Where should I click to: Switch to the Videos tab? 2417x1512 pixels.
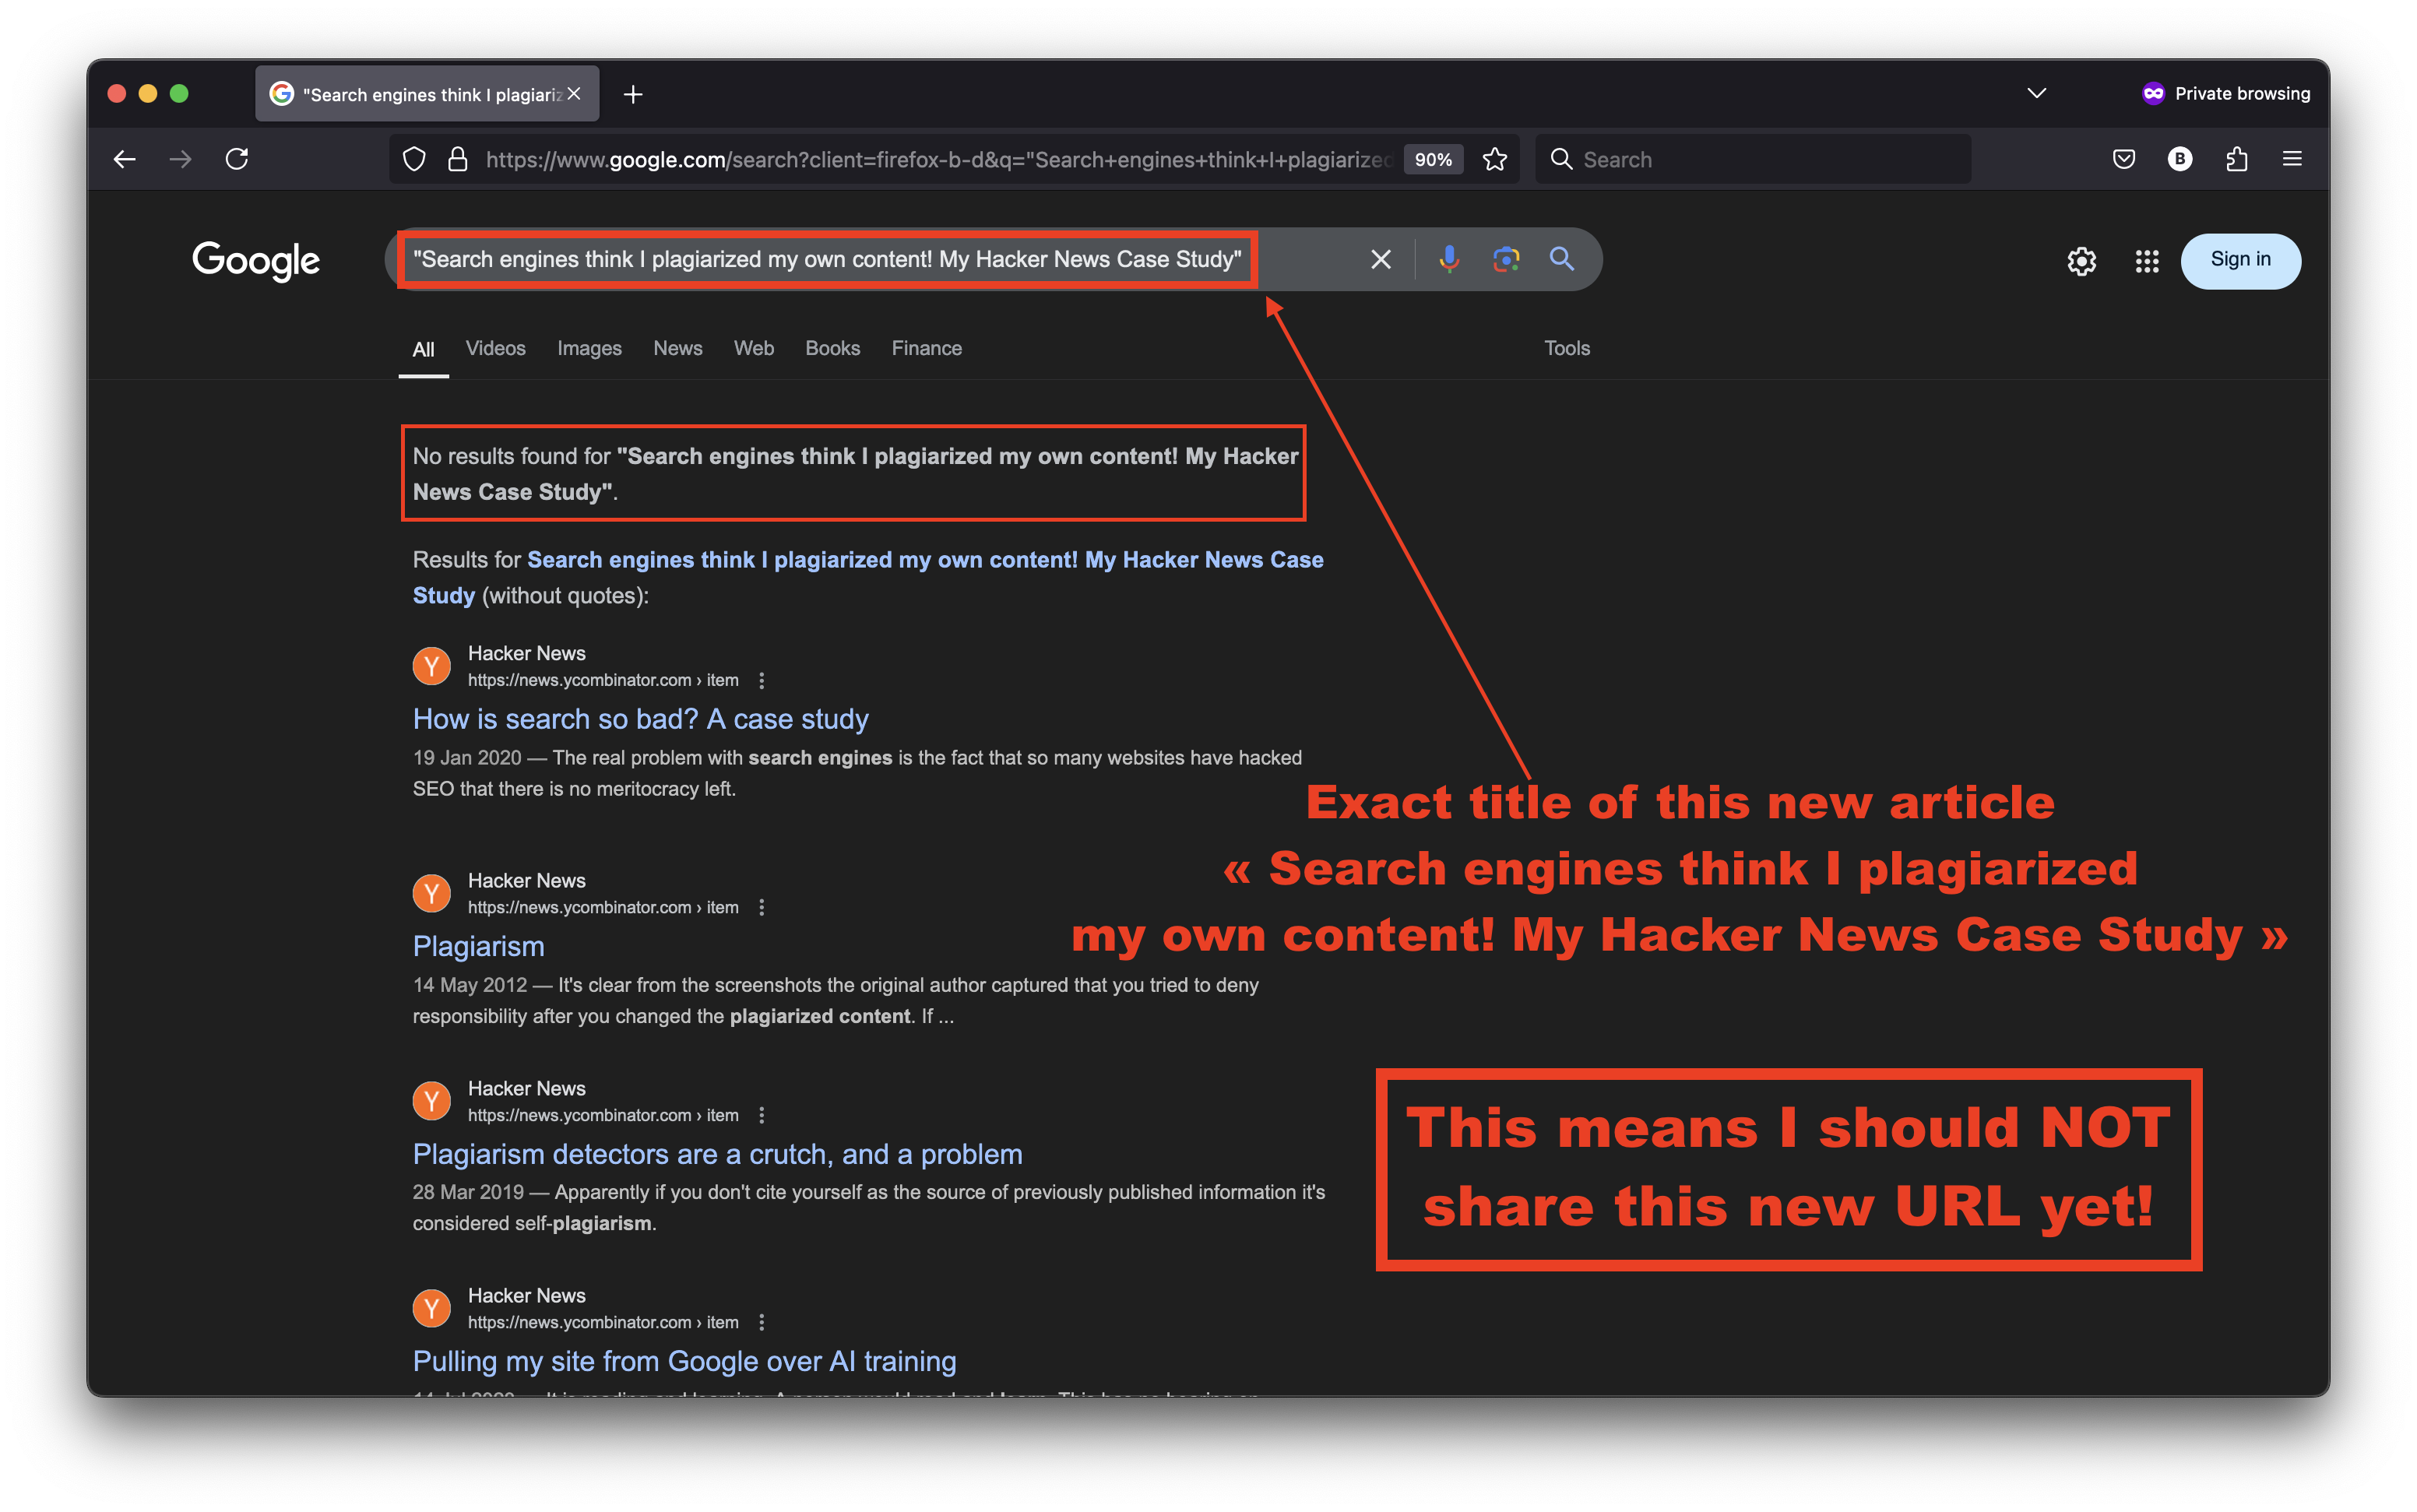(495, 348)
